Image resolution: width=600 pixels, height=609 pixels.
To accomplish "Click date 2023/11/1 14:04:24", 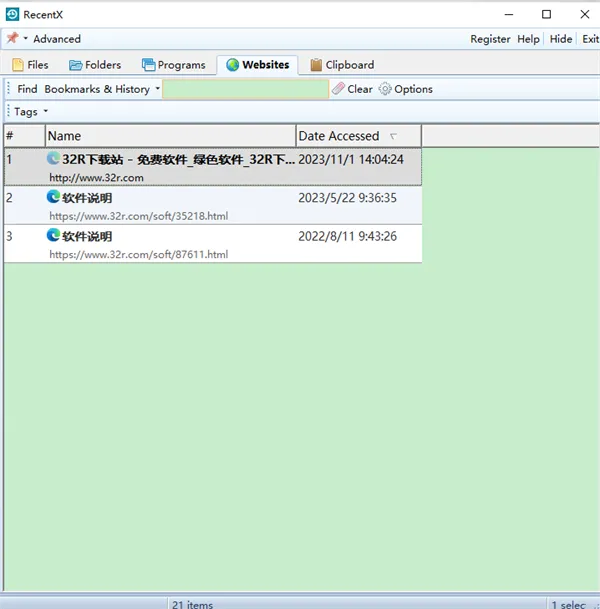I will click(x=351, y=159).
